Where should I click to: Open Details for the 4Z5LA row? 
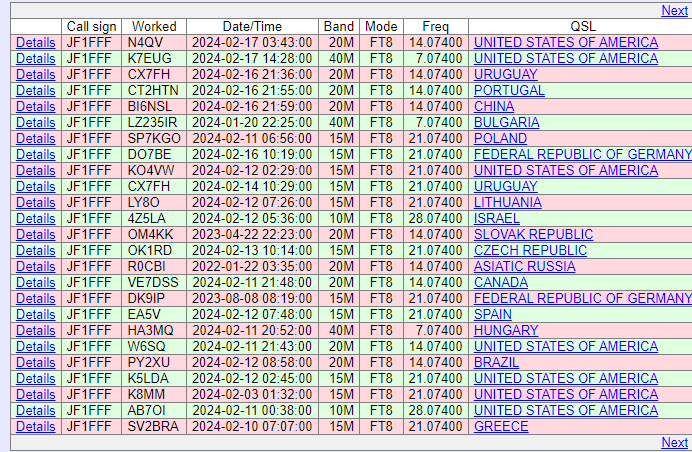coord(35,218)
